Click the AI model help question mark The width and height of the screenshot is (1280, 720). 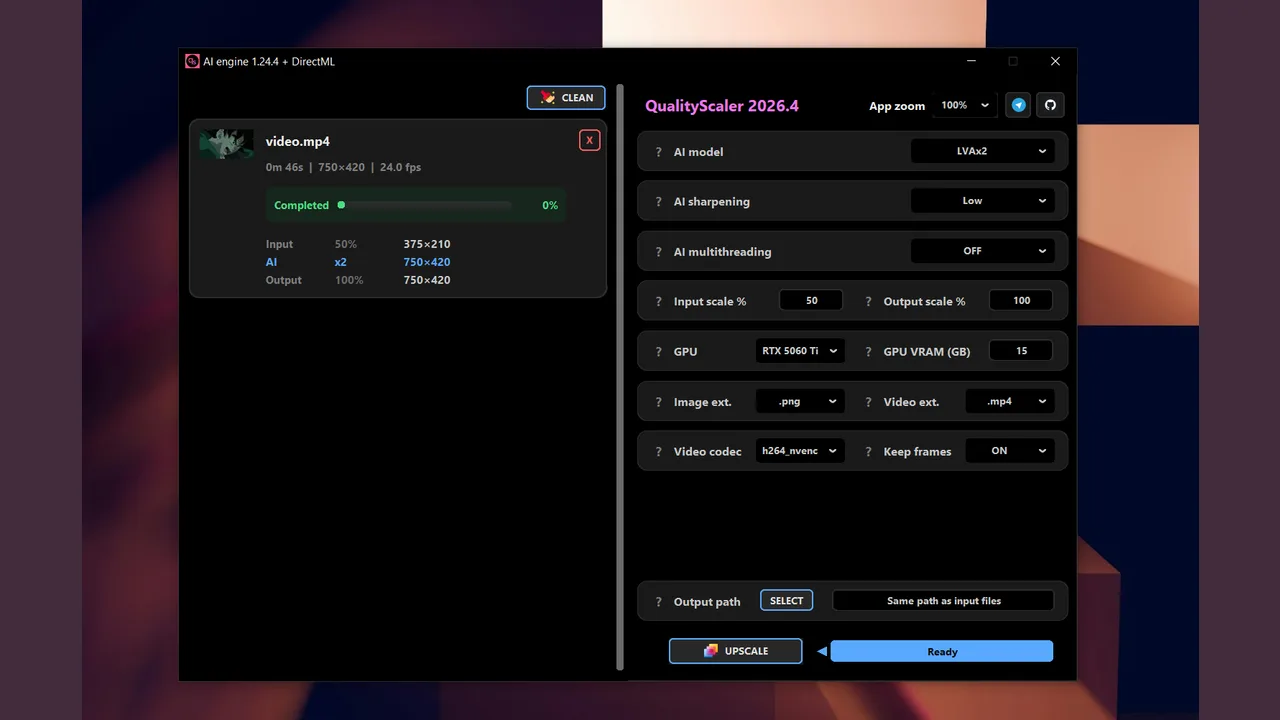coord(658,152)
